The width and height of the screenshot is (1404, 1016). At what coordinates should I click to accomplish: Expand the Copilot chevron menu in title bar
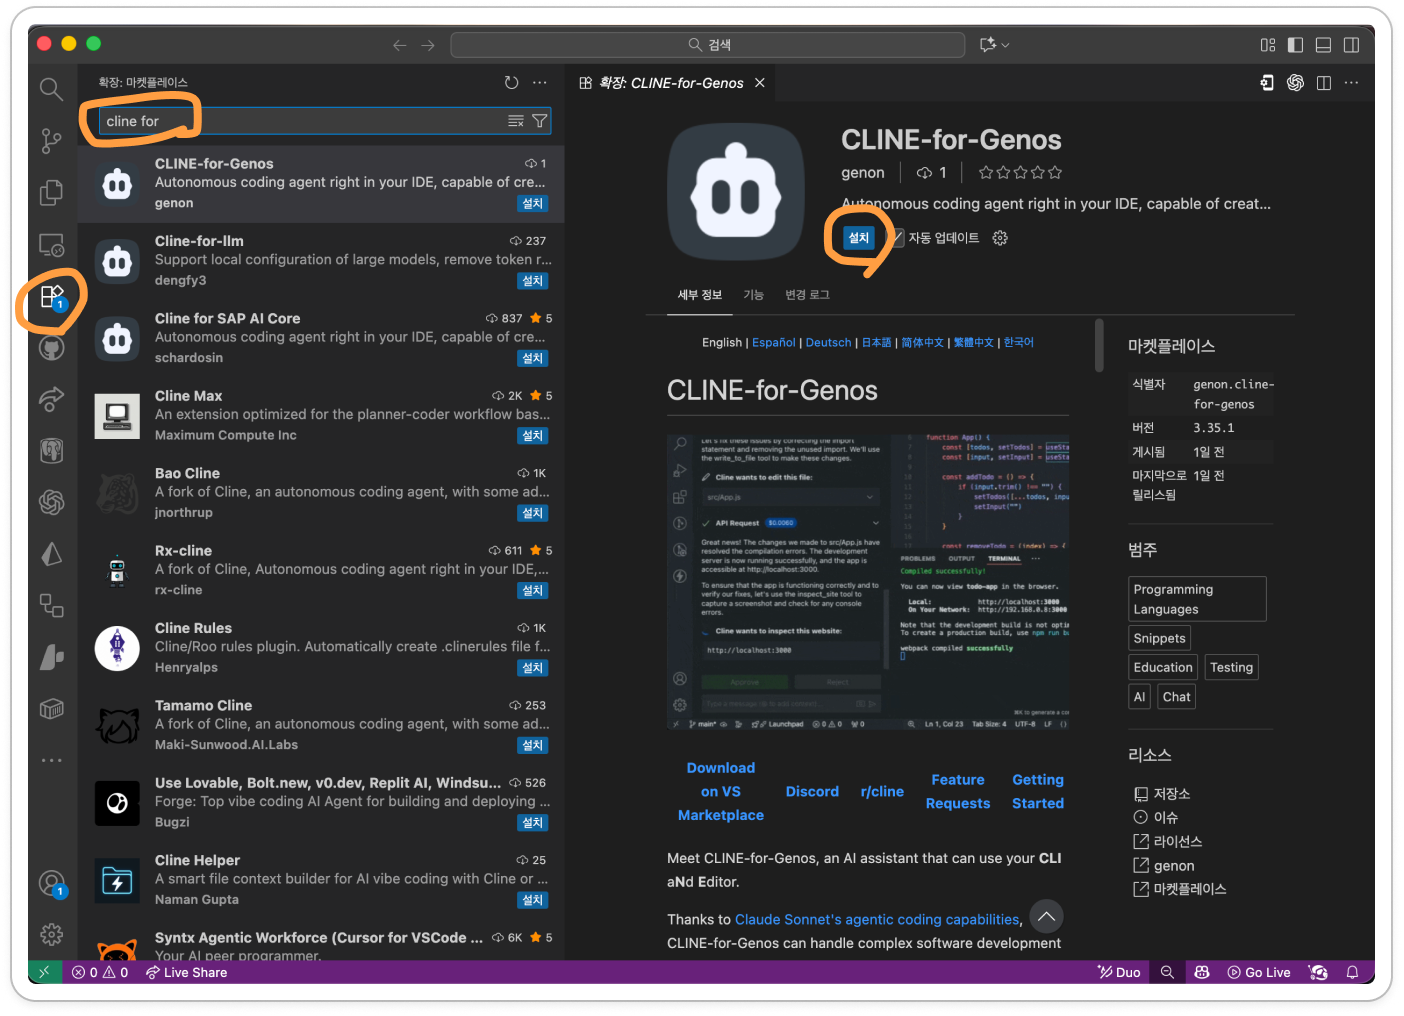pyautogui.click(x=1006, y=45)
